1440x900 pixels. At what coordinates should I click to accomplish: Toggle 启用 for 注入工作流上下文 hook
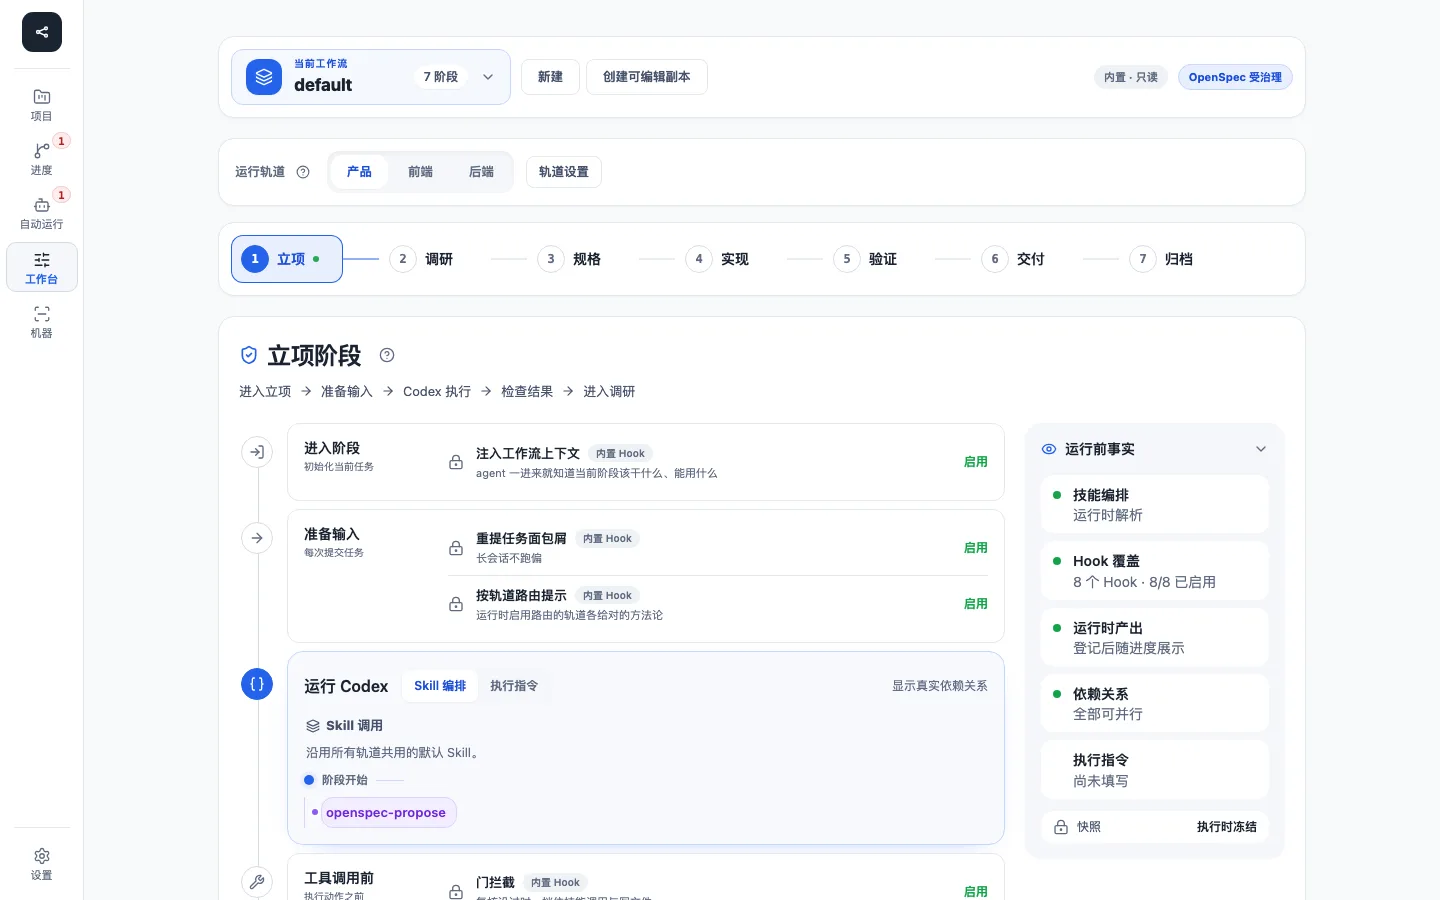point(975,462)
